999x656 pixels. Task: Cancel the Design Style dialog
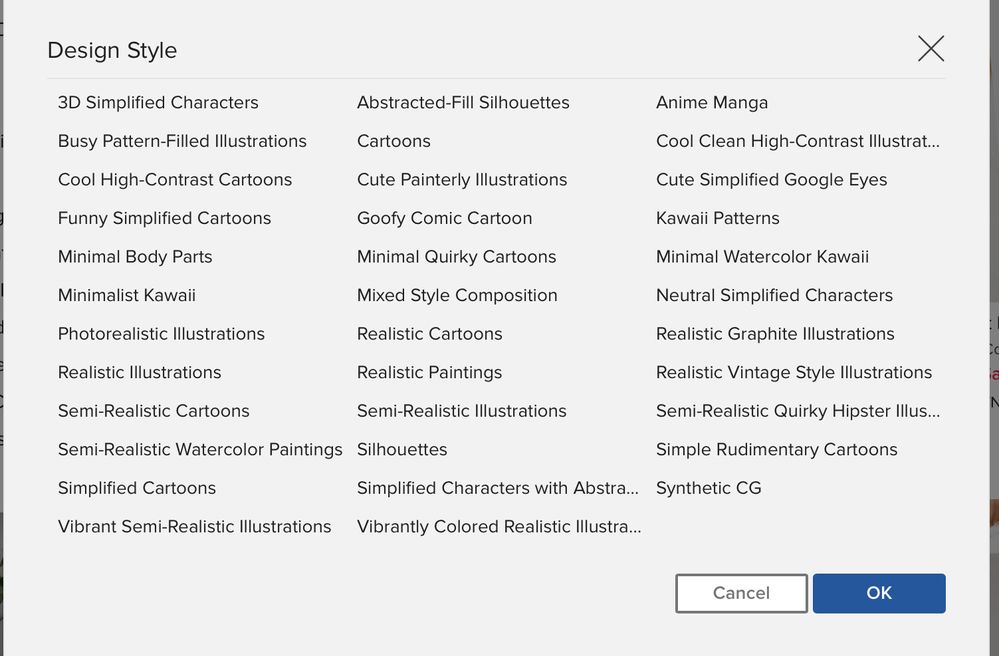point(741,593)
